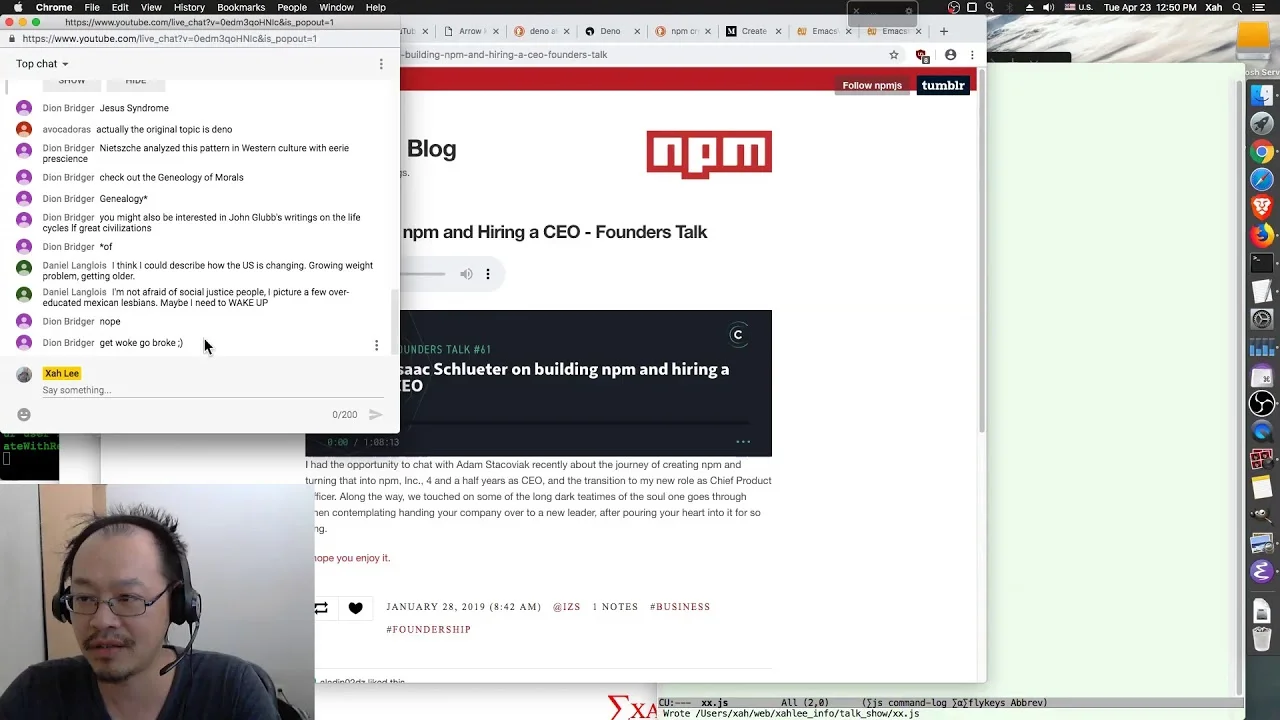Image resolution: width=1280 pixels, height=720 pixels.
Task: Open Chrome three-dot menu
Action: (x=972, y=55)
